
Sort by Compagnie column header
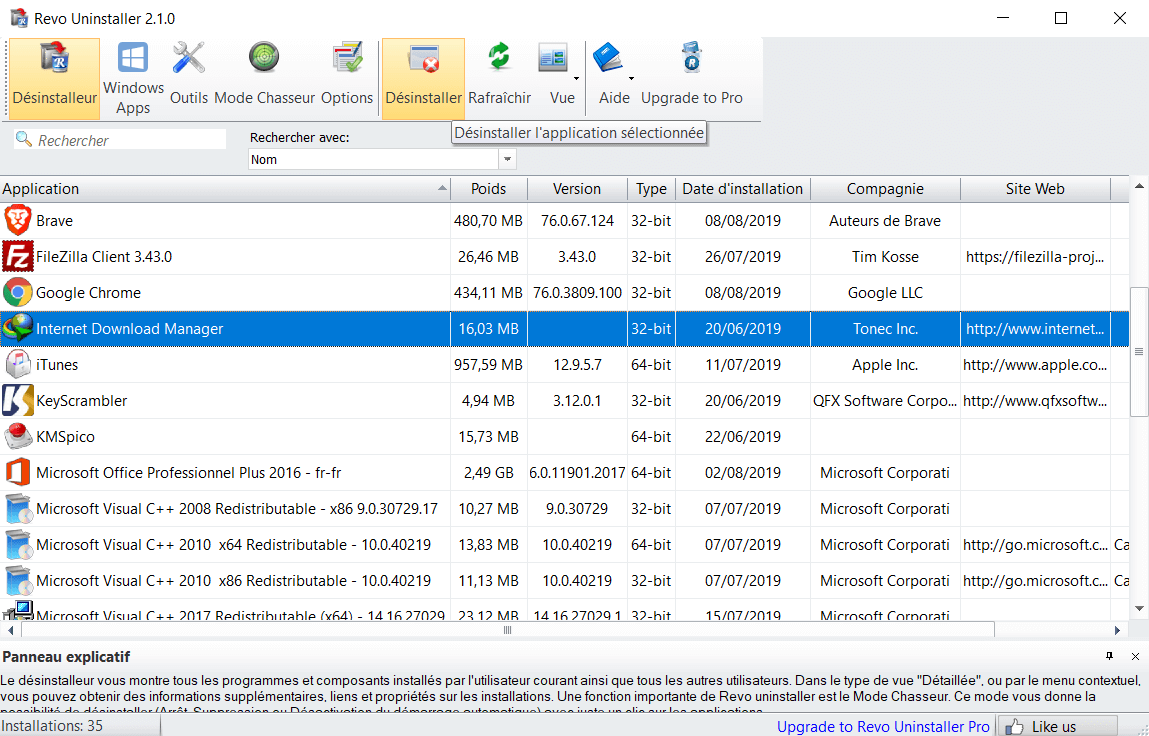point(885,188)
